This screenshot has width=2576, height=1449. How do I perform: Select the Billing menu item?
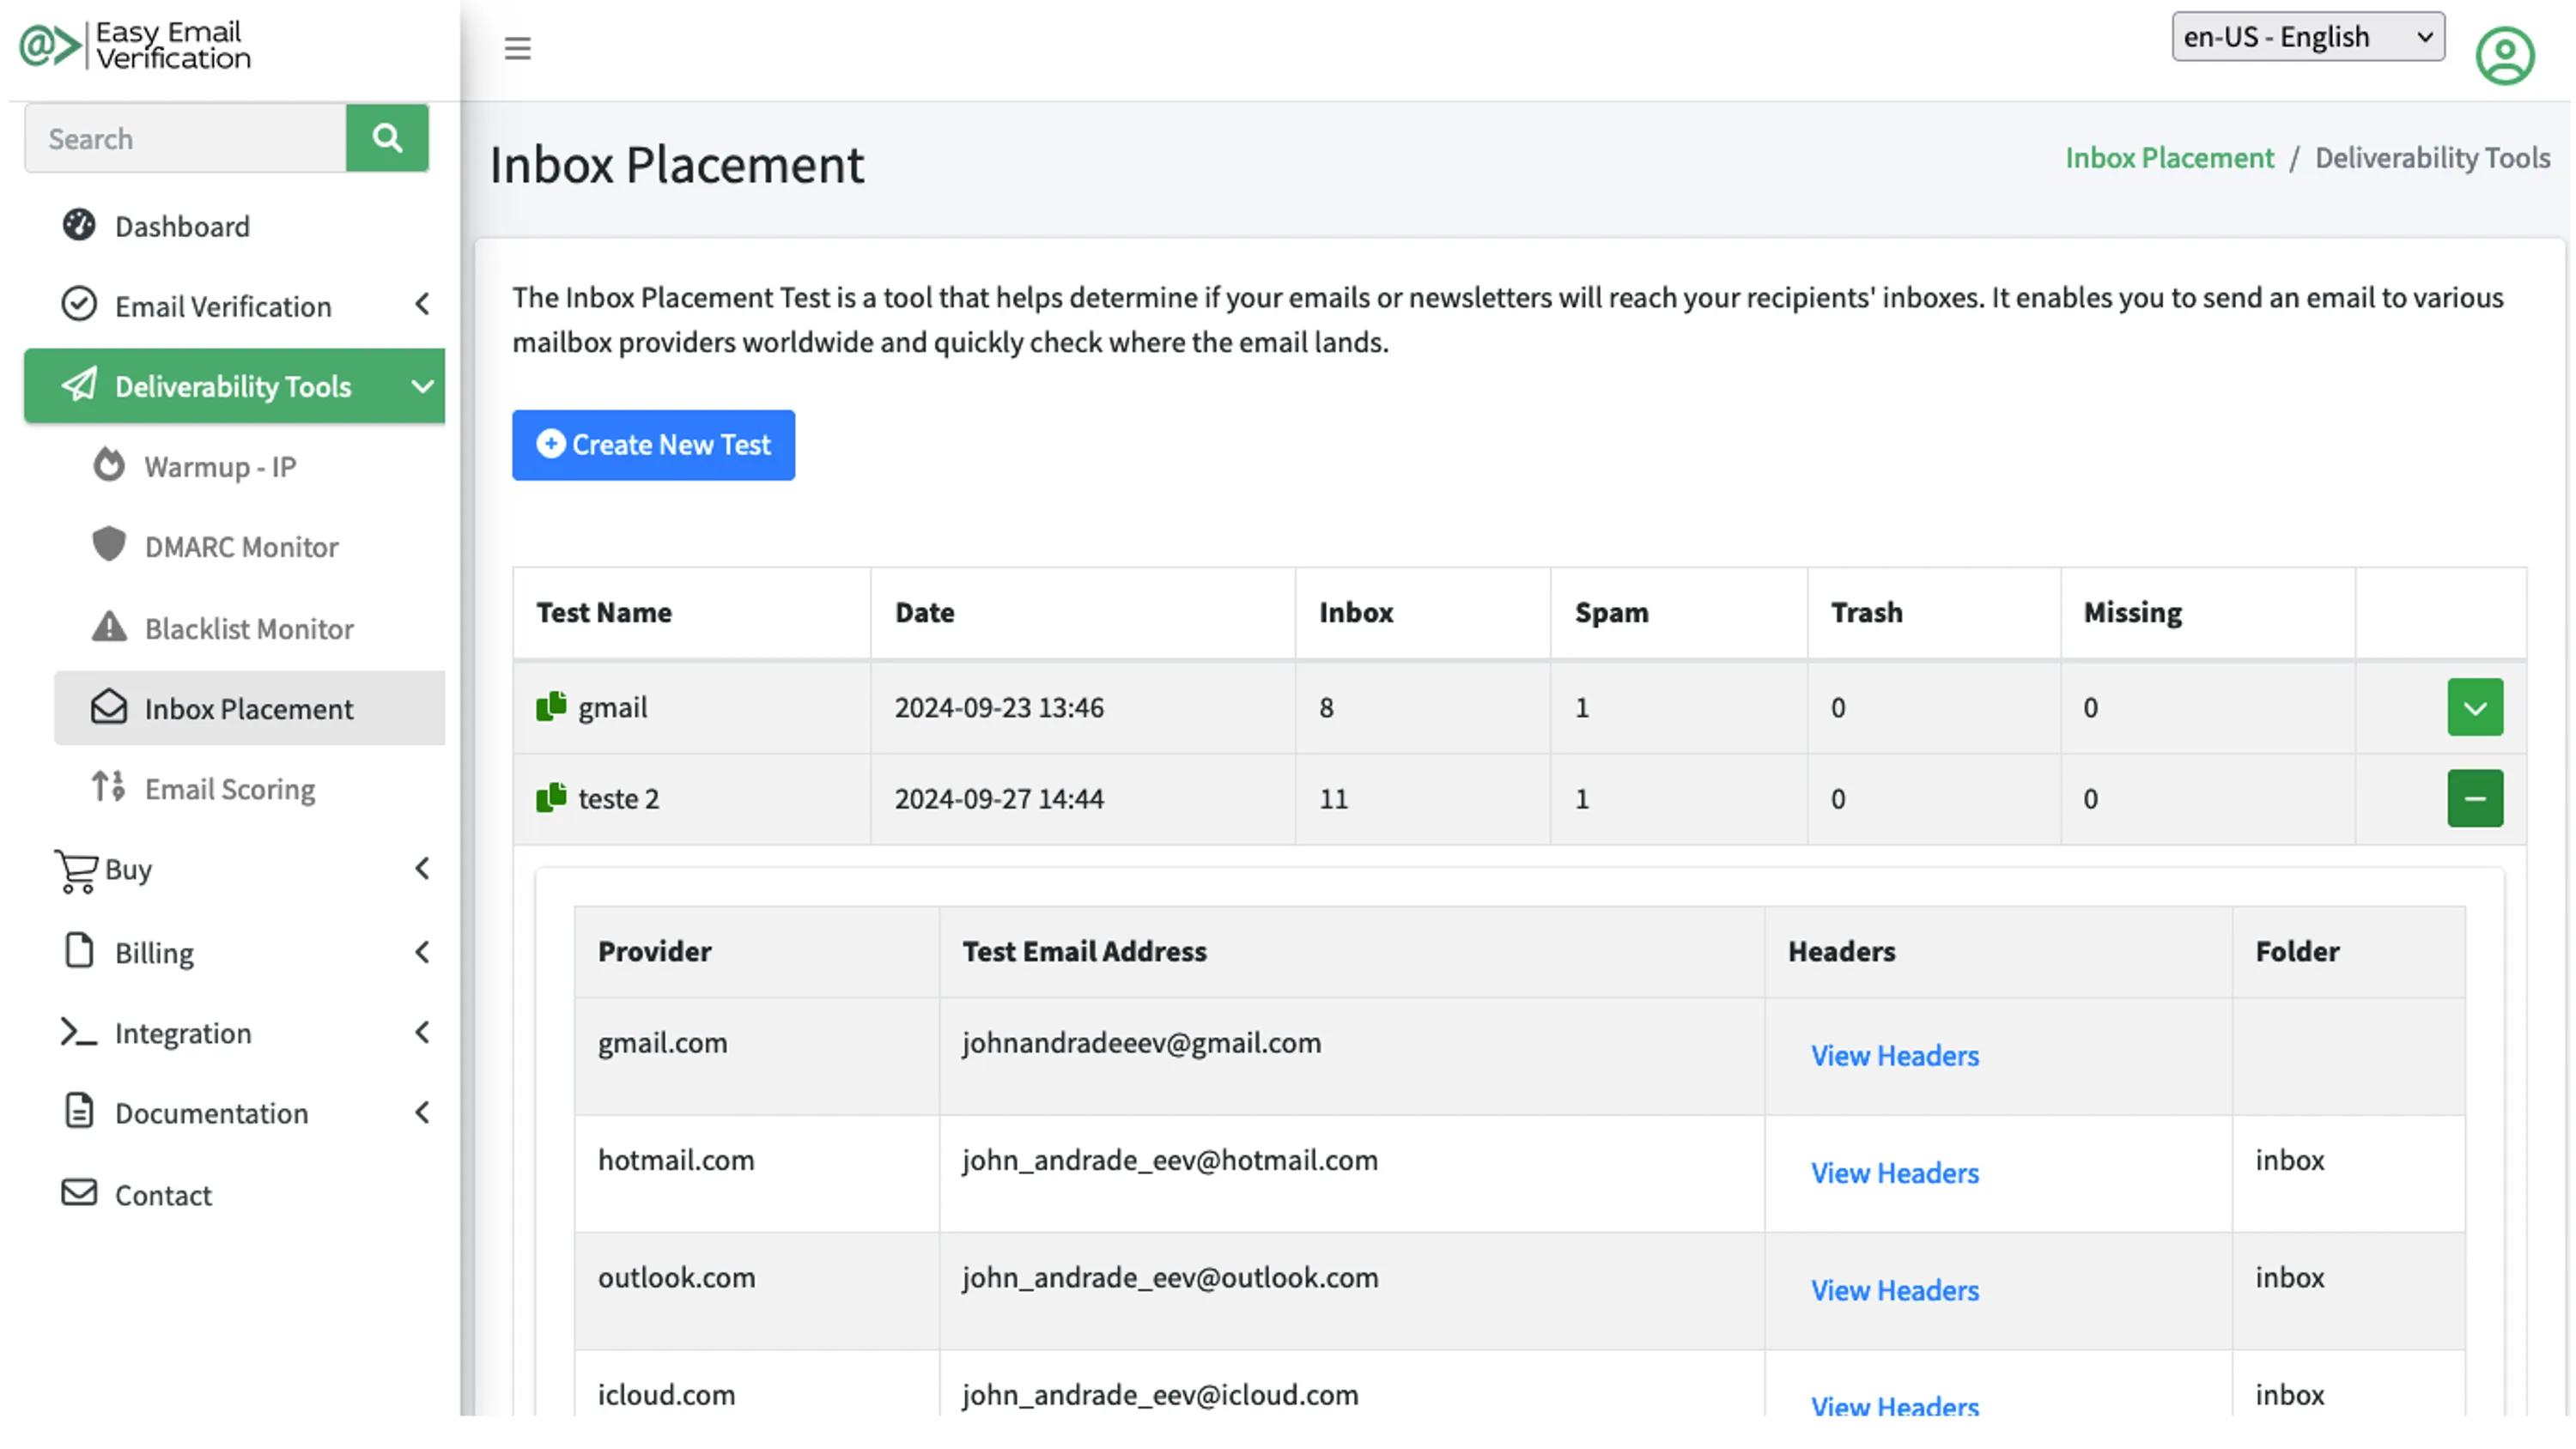[x=152, y=952]
